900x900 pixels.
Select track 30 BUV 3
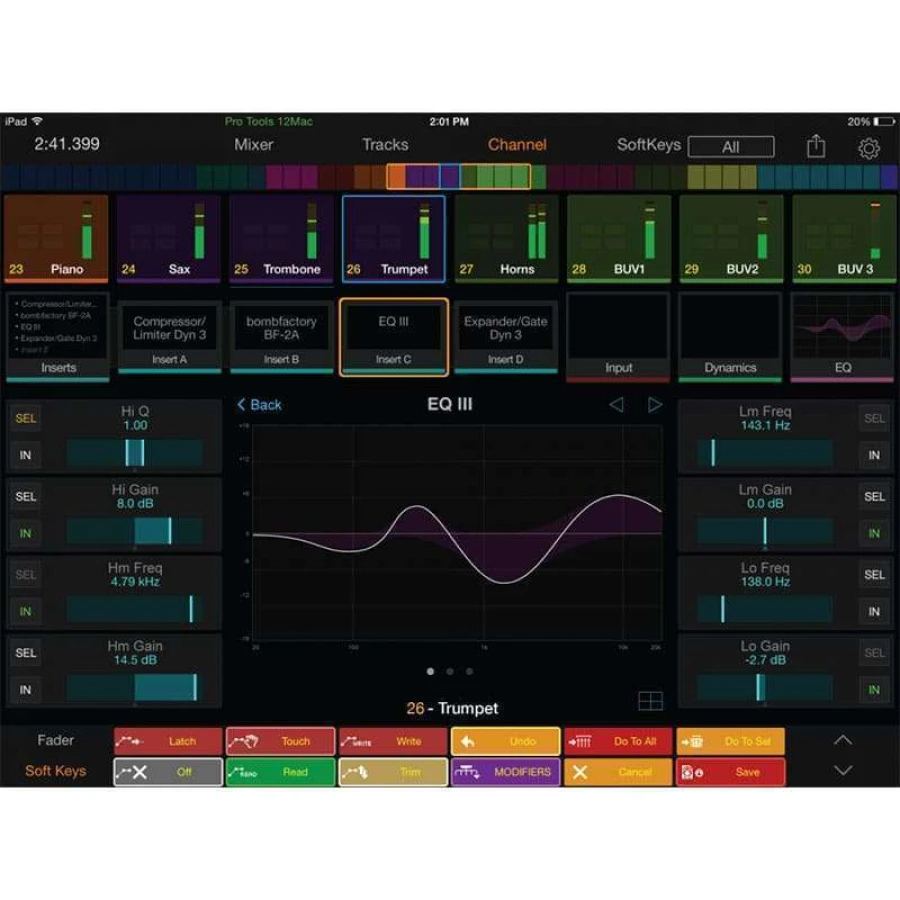844,238
